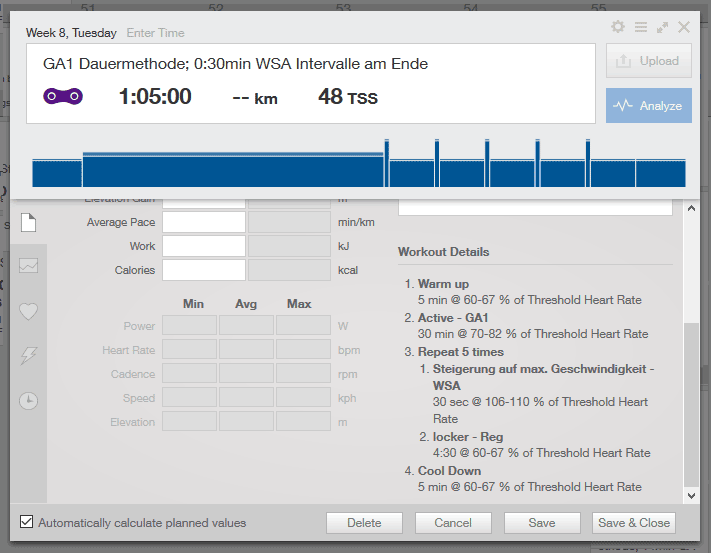Click the Upload button
This screenshot has width=711, height=553.
tap(648, 61)
